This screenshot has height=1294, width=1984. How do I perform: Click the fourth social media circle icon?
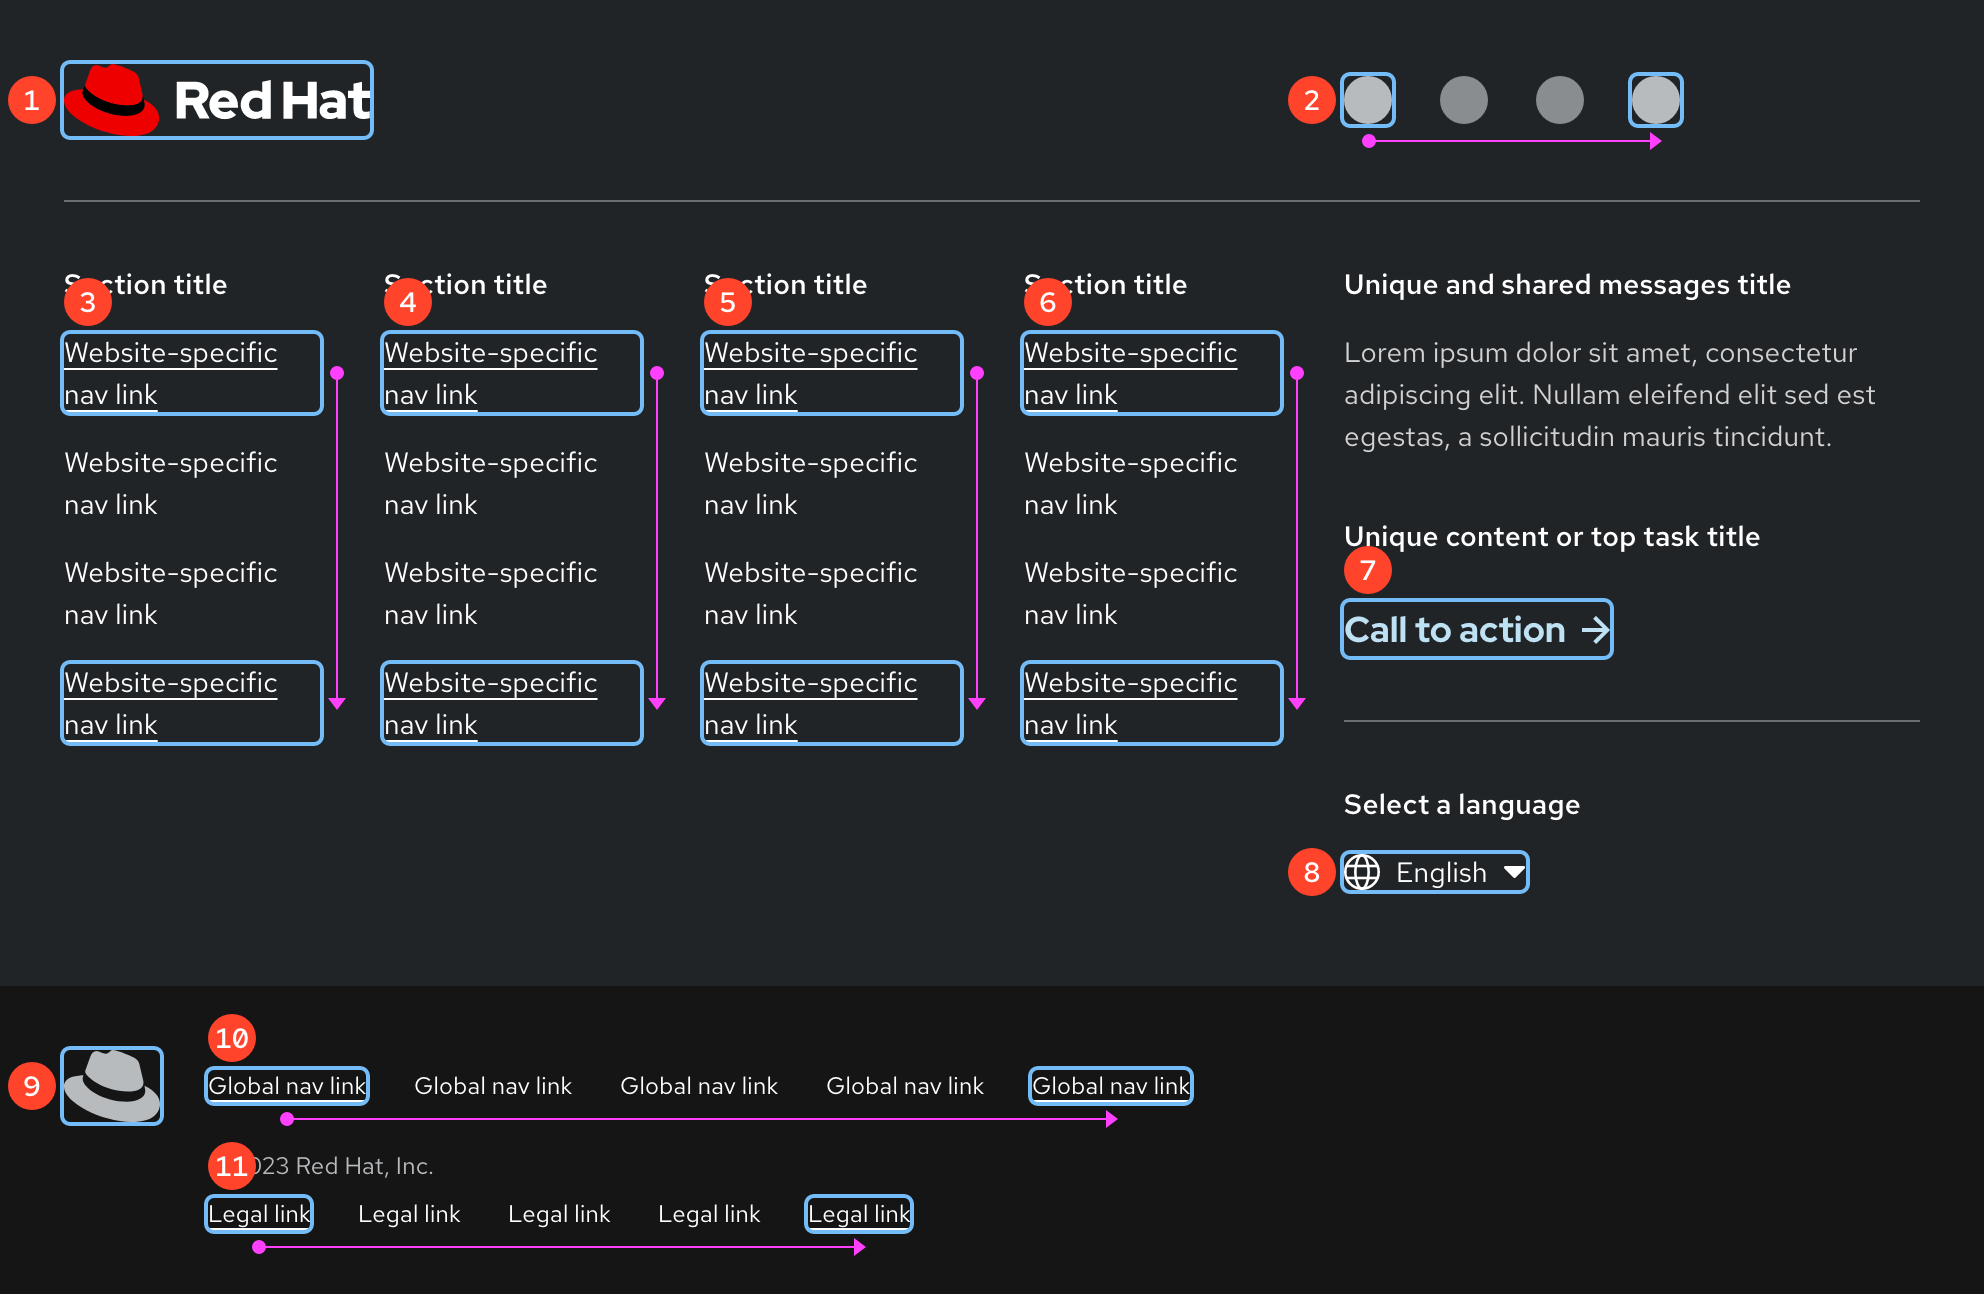coord(1655,100)
